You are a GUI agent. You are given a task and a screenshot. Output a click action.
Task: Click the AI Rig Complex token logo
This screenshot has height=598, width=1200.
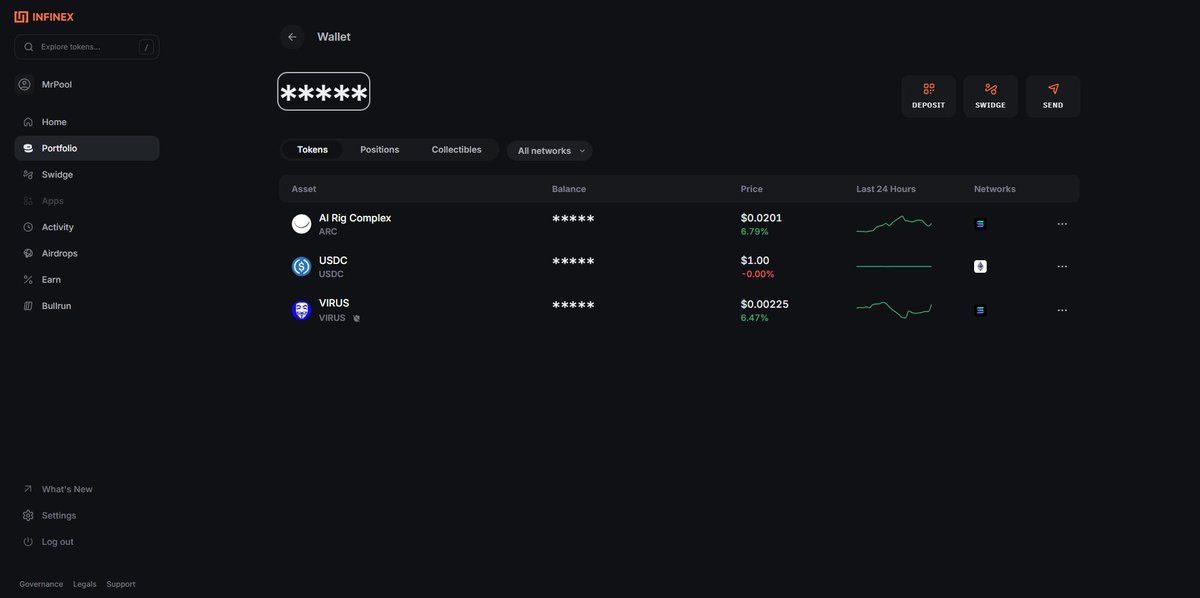pyautogui.click(x=301, y=224)
